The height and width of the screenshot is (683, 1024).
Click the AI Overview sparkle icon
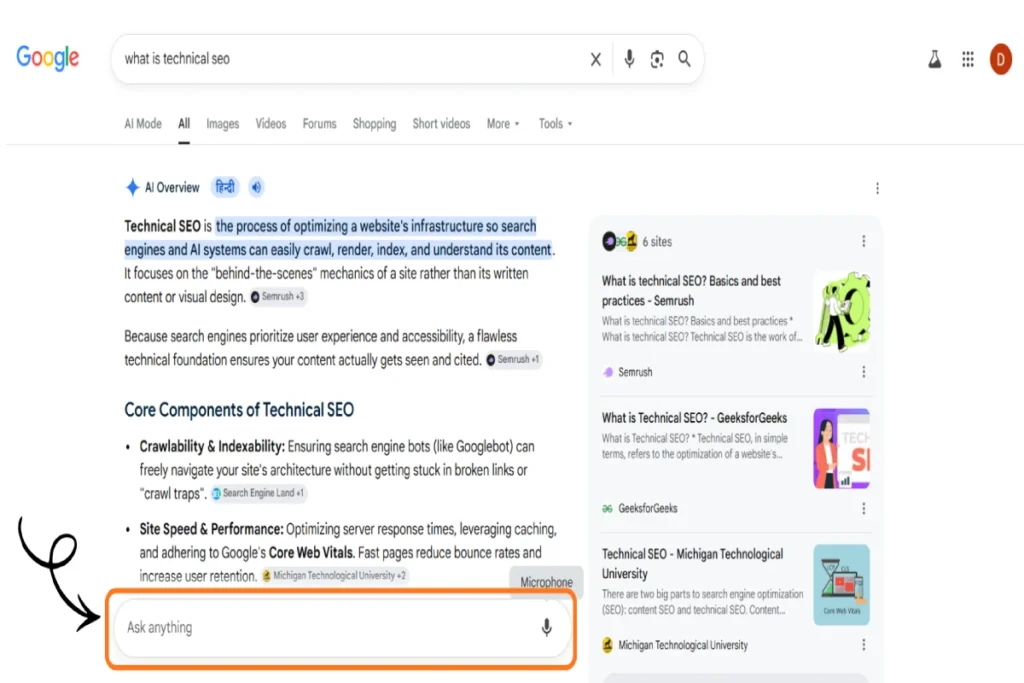coord(132,187)
